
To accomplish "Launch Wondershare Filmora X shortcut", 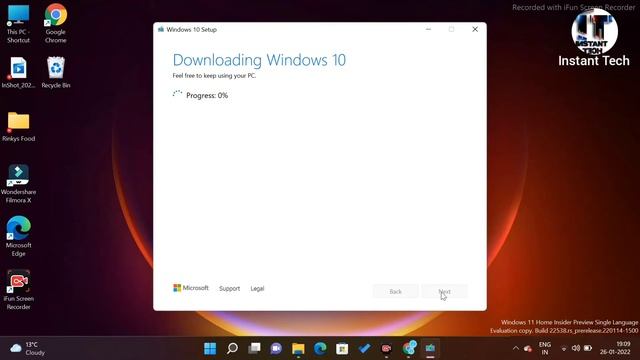I will click(x=18, y=184).
